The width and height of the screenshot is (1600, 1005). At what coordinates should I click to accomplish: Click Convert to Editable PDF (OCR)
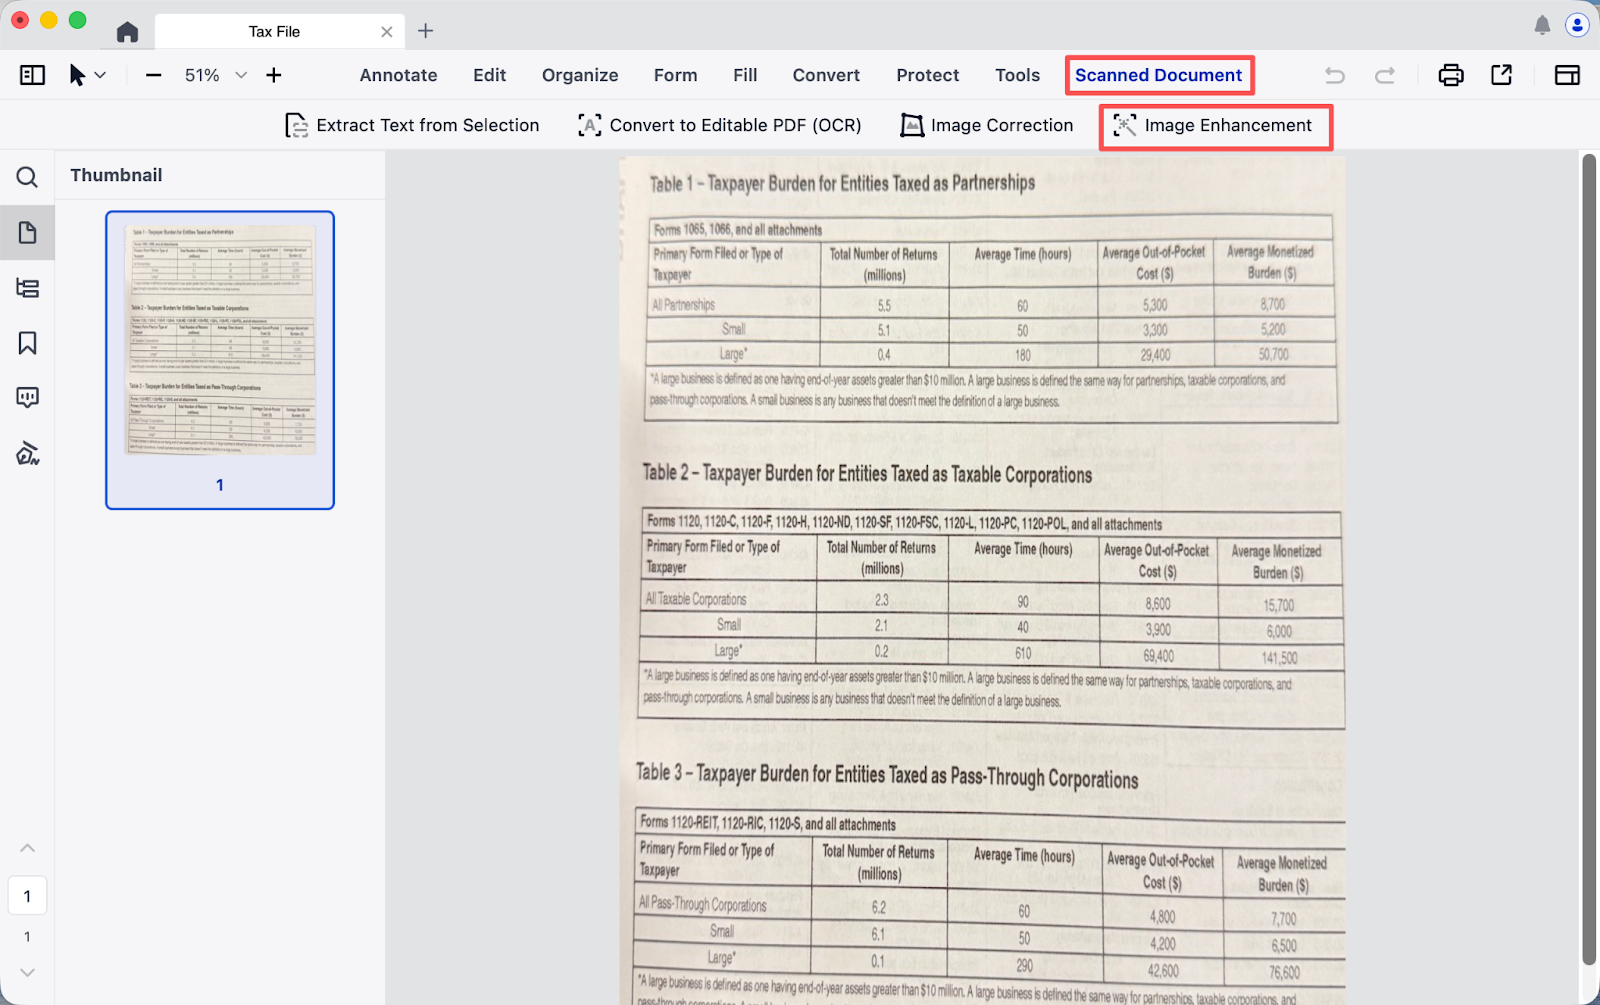point(720,125)
